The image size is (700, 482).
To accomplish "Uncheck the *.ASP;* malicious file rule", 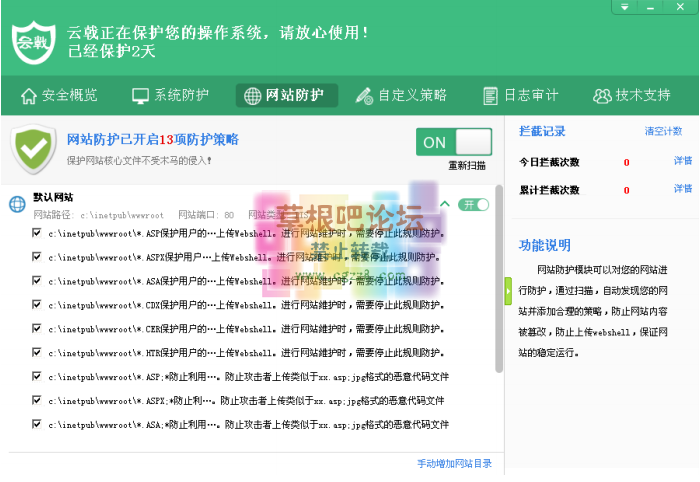I will tap(37, 377).
